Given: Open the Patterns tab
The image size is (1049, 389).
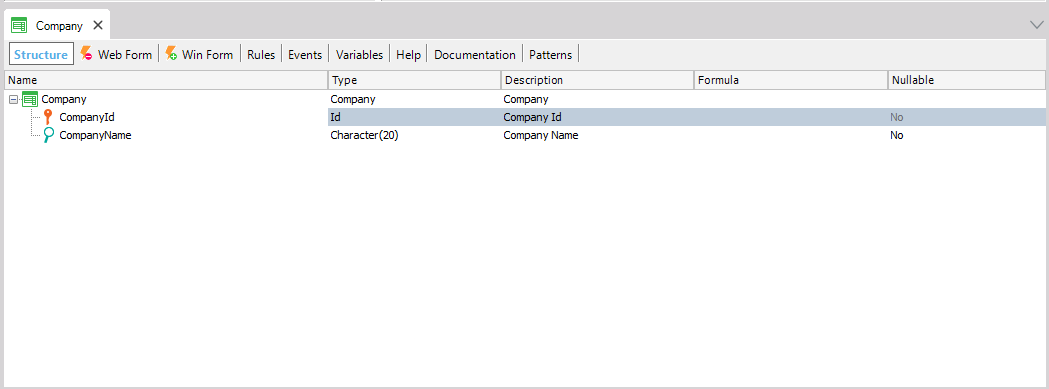Looking at the screenshot, I should 551,55.
